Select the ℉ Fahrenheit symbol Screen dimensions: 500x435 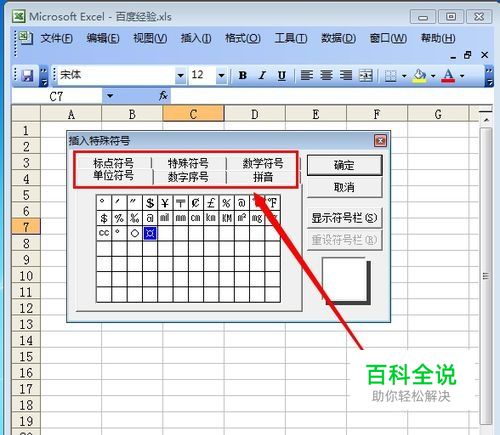272,203
